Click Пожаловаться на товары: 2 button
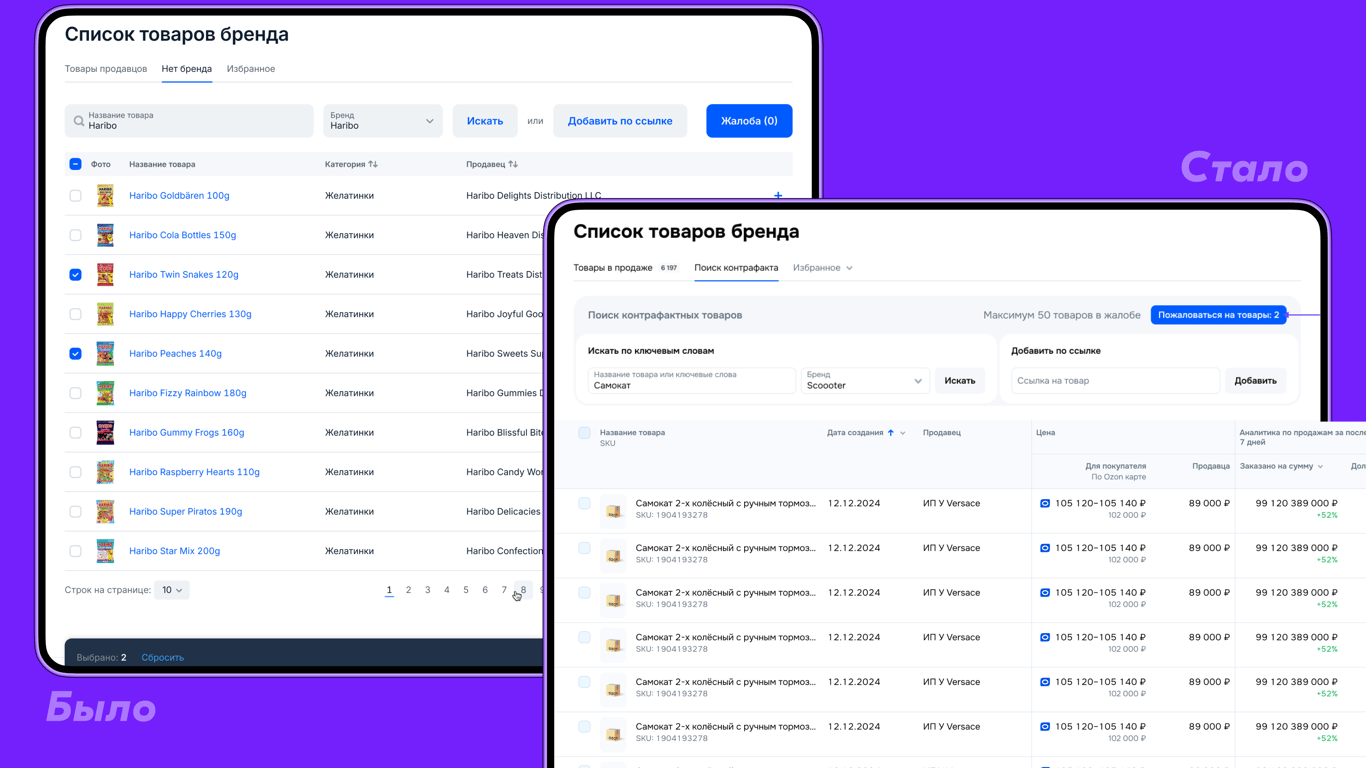Image resolution: width=1366 pixels, height=768 pixels. (1219, 315)
